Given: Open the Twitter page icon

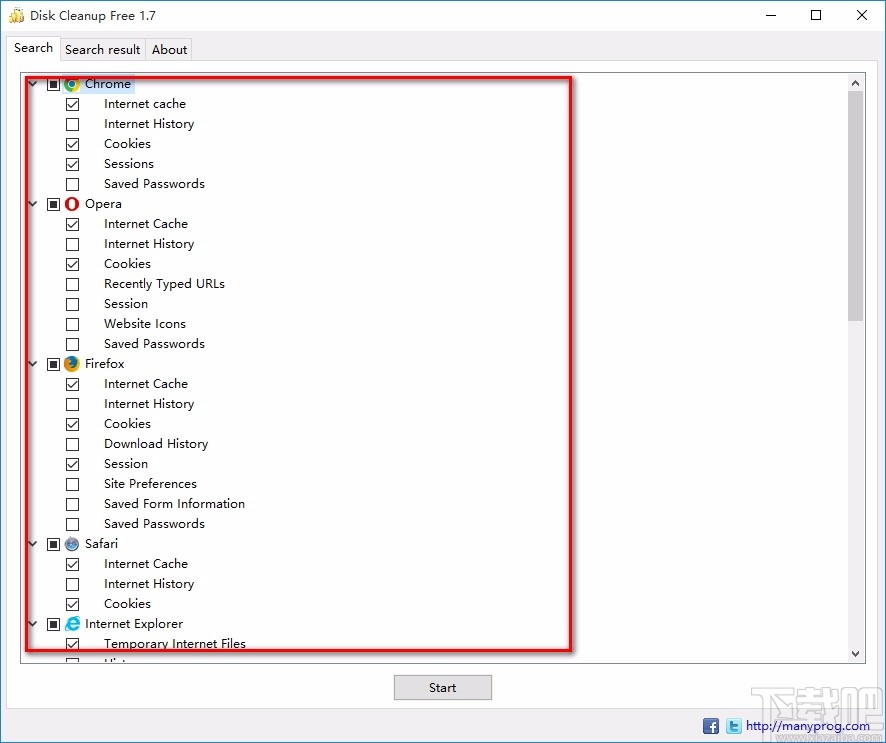Looking at the screenshot, I should tap(733, 725).
